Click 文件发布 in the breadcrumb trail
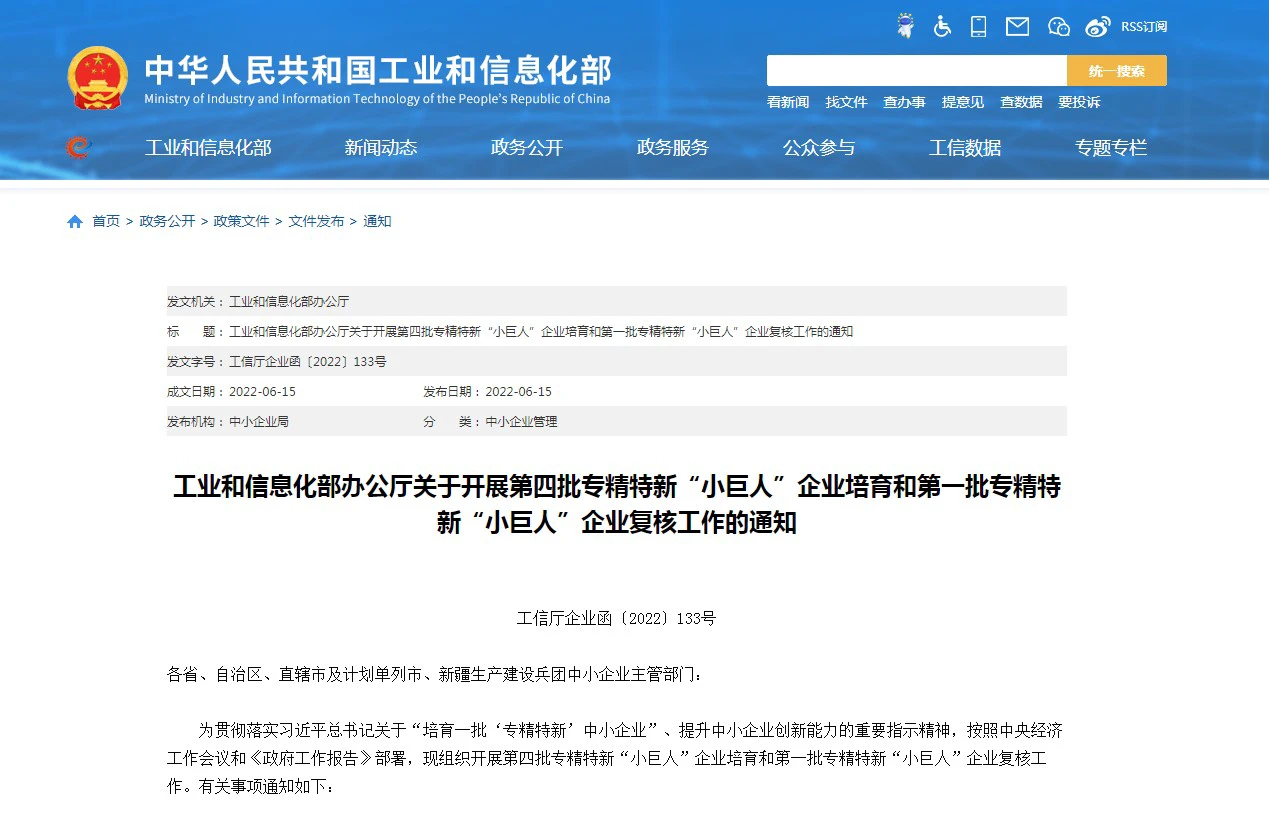This screenshot has width=1269, height=822. [316, 221]
